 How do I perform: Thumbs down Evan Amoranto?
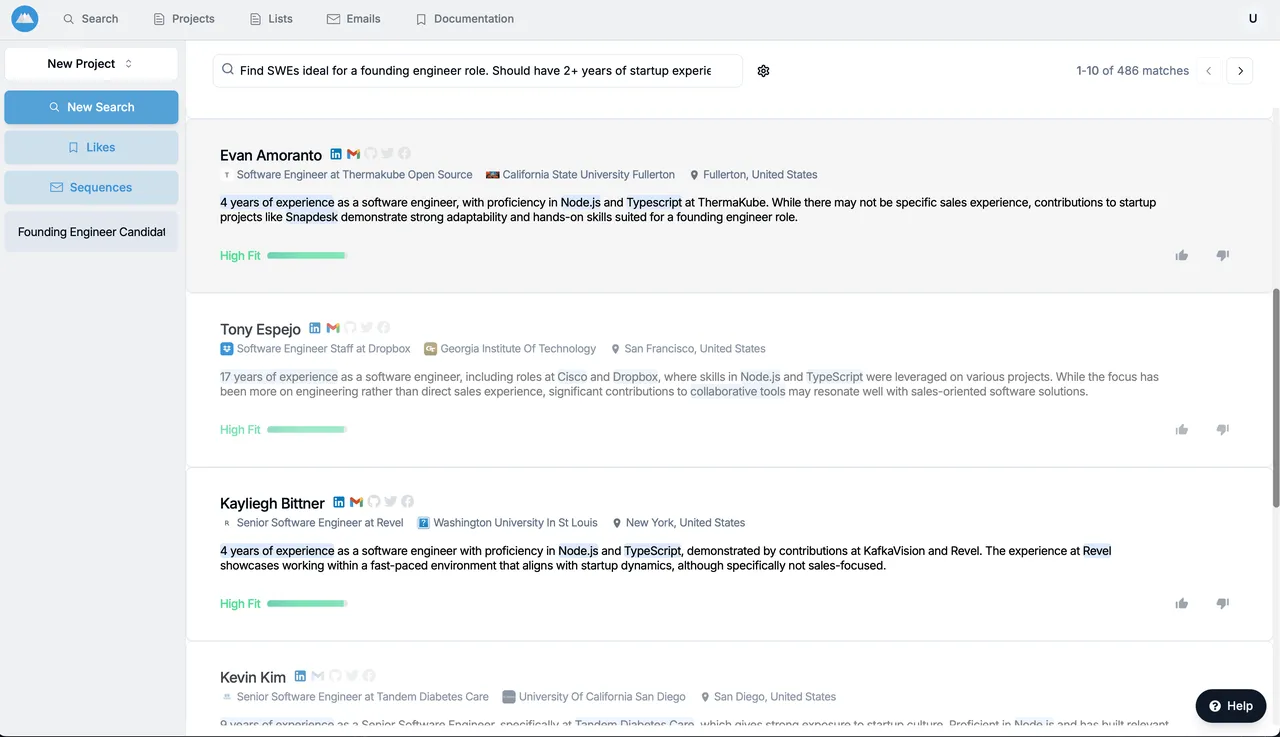1222,256
